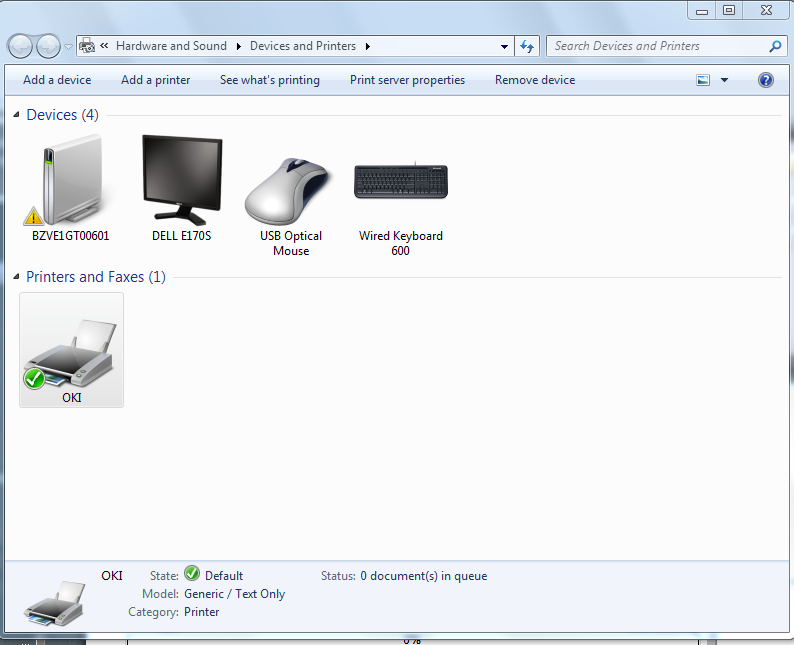Open the recent pages dropdown arrow
Viewport: 794px width, 645px height.
(x=68, y=46)
